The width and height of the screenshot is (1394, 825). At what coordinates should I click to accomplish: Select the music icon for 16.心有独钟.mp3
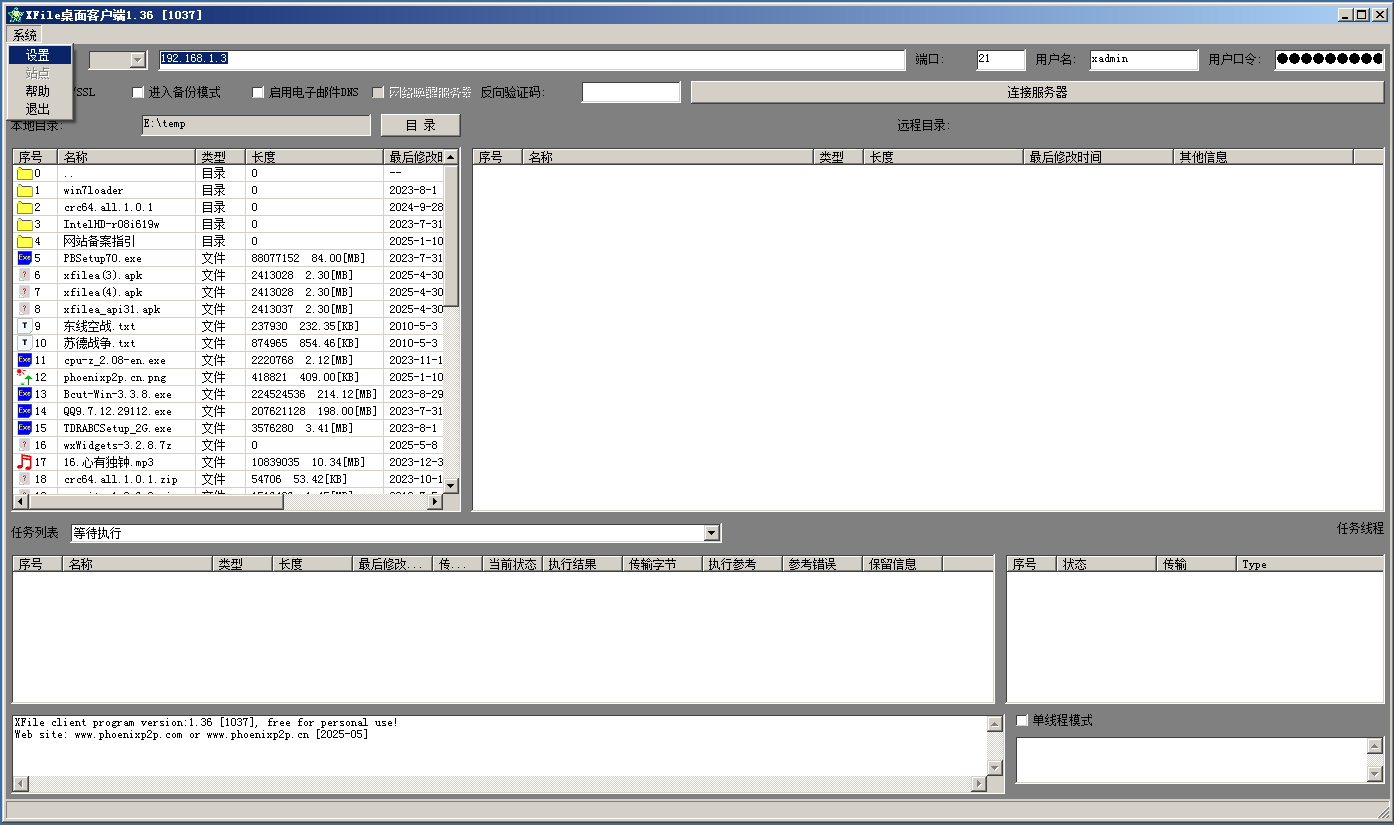coord(25,462)
